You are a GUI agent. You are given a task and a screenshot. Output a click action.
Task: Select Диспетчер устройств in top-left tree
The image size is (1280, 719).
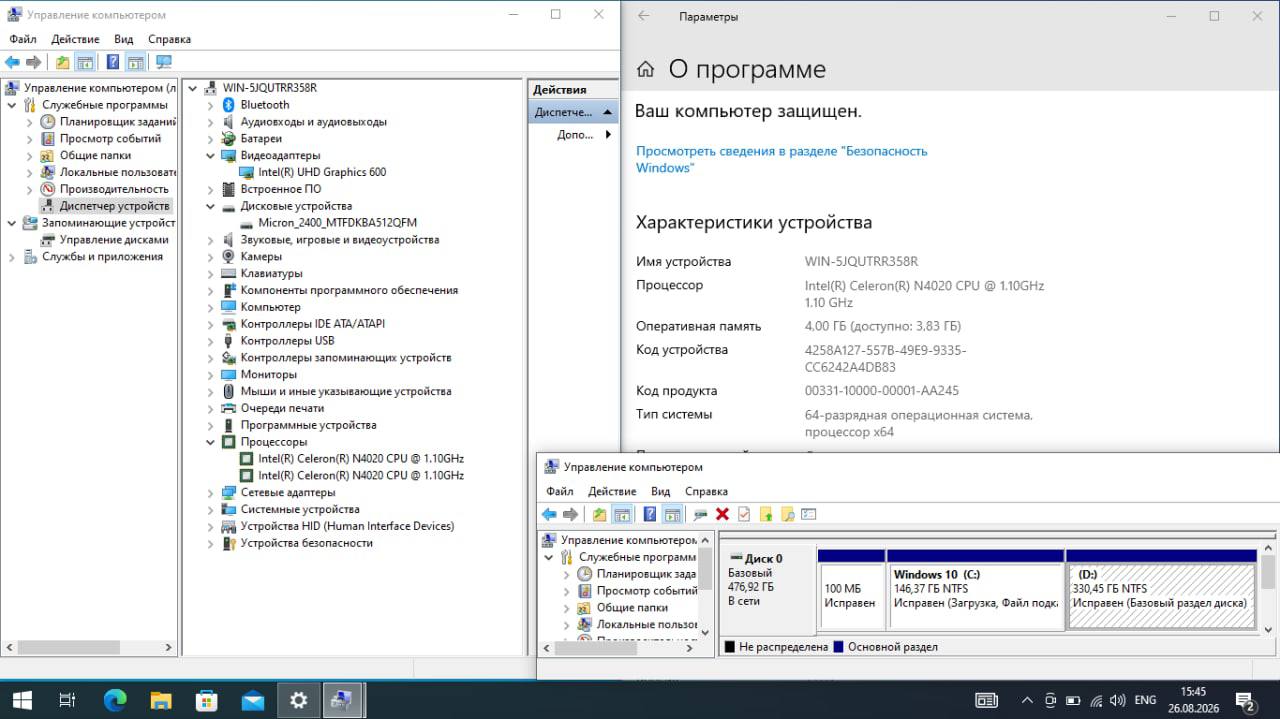coord(114,206)
